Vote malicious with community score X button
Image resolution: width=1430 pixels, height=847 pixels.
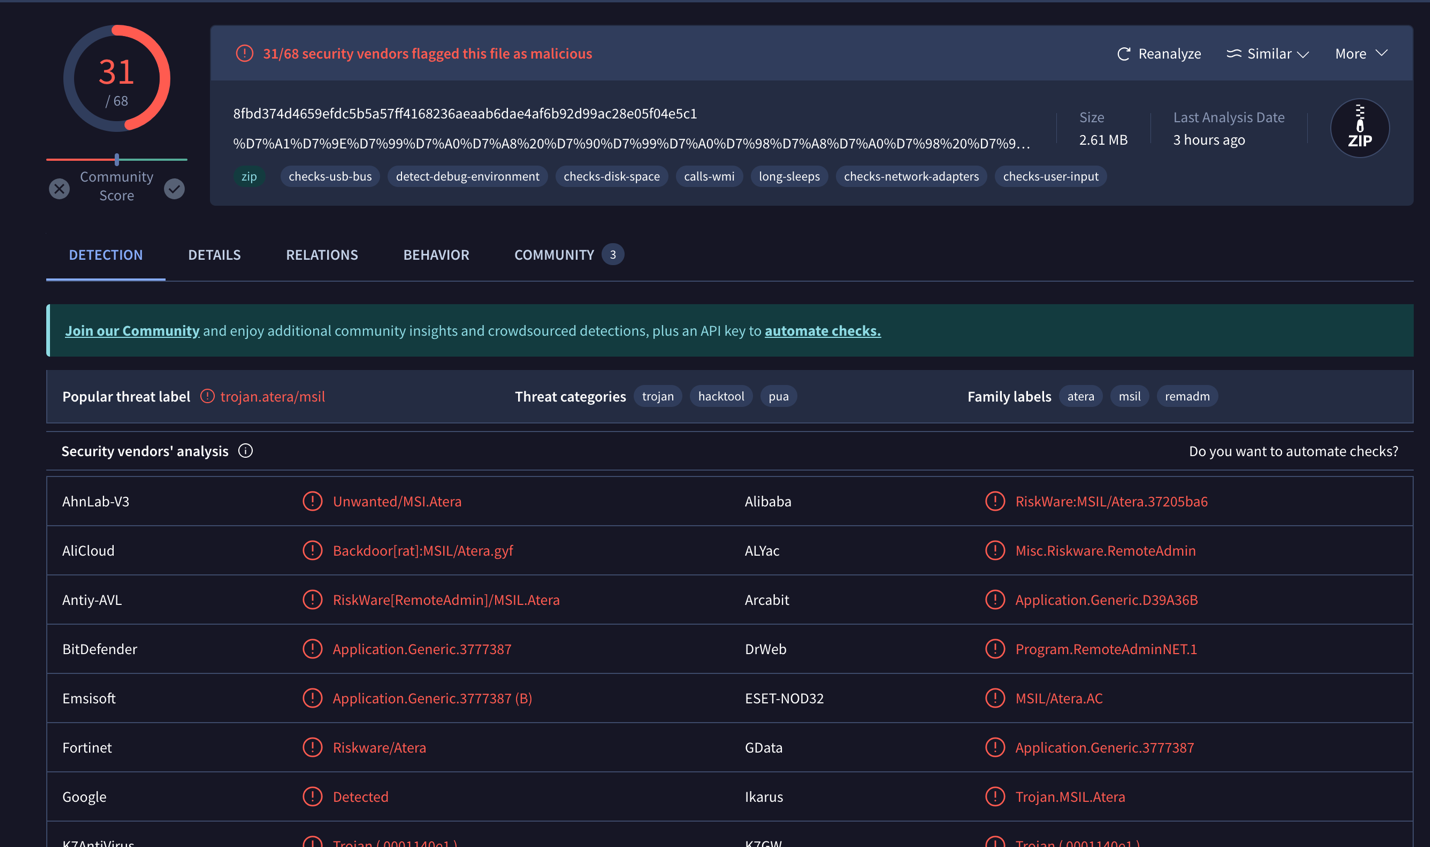(59, 188)
